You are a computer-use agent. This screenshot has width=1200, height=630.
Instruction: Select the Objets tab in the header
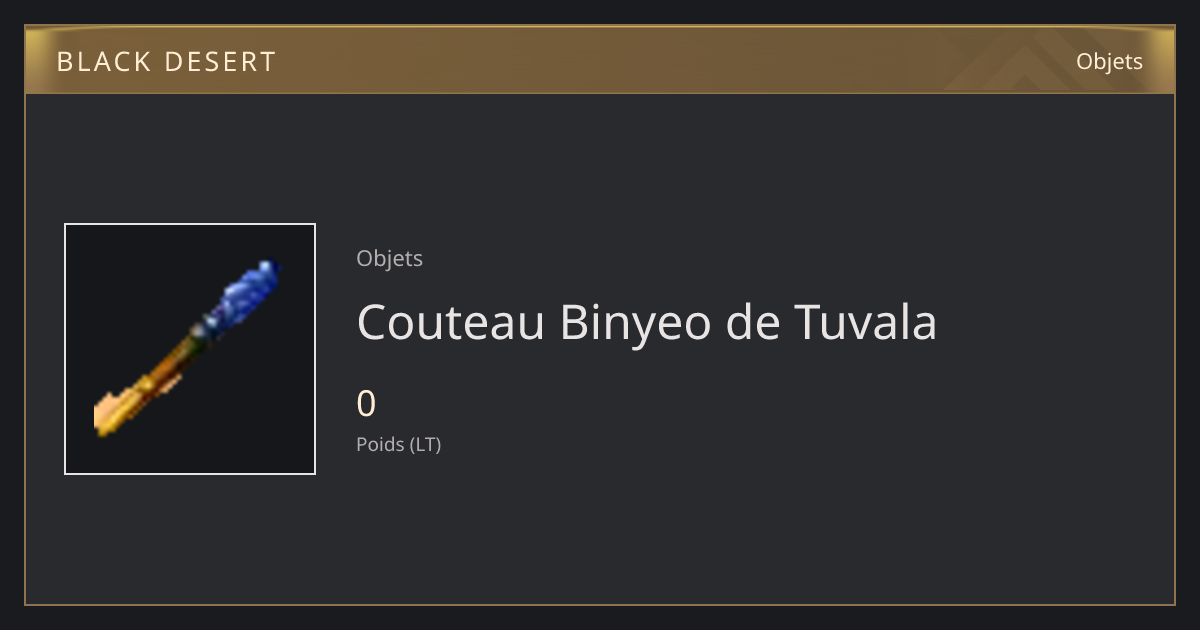[1109, 61]
